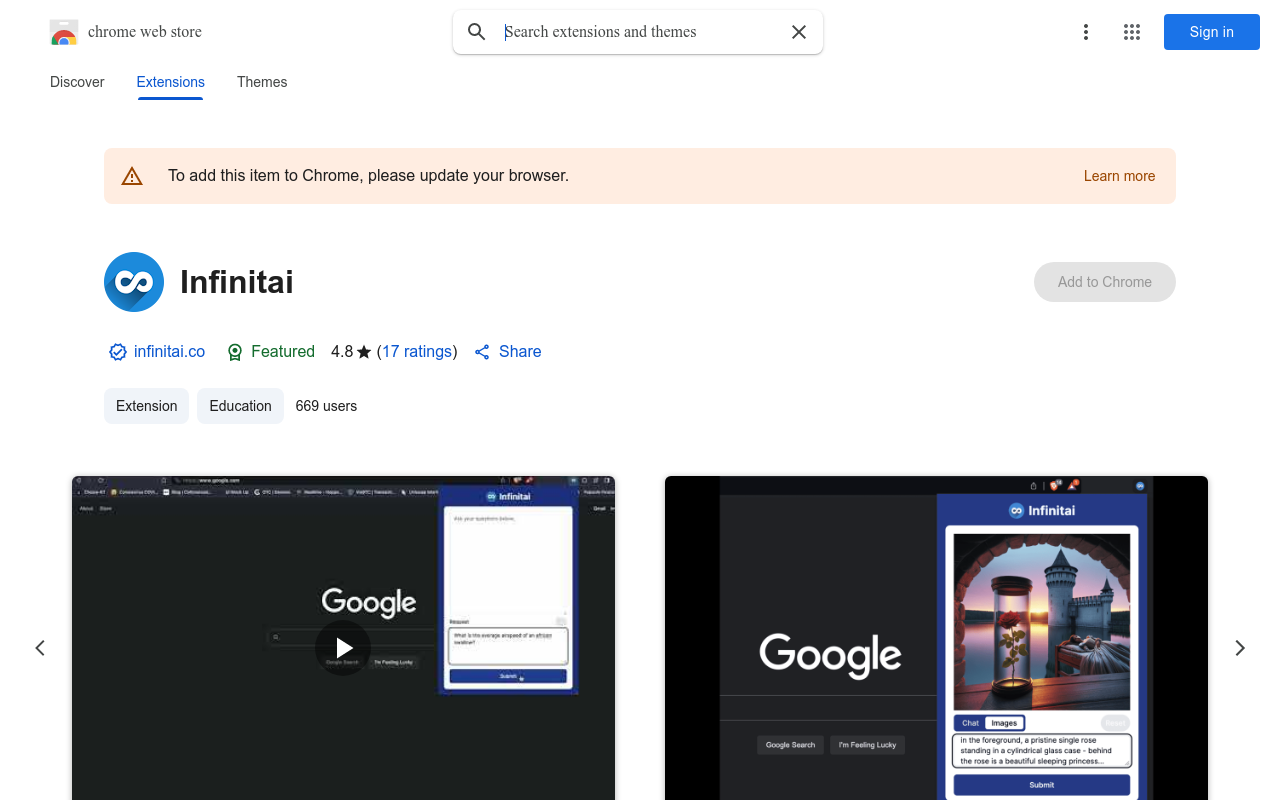
Task: Switch to the Discover tab
Action: coord(77,82)
